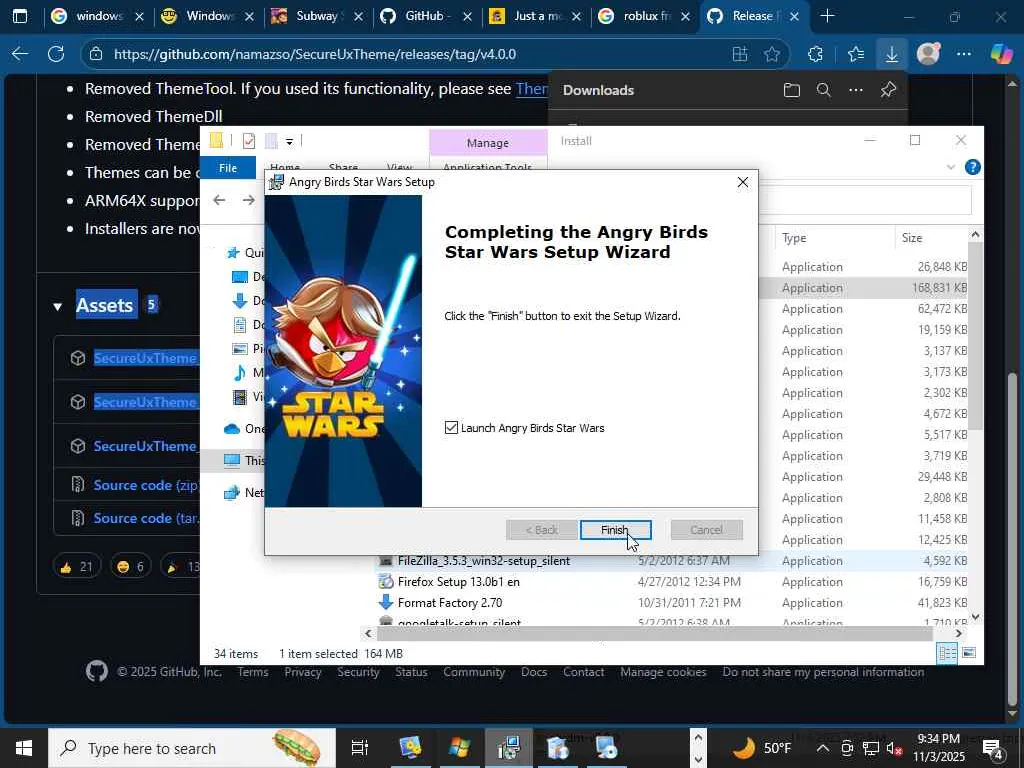Open the Windows Start menu
The width and height of the screenshot is (1024, 768).
(x=24, y=748)
